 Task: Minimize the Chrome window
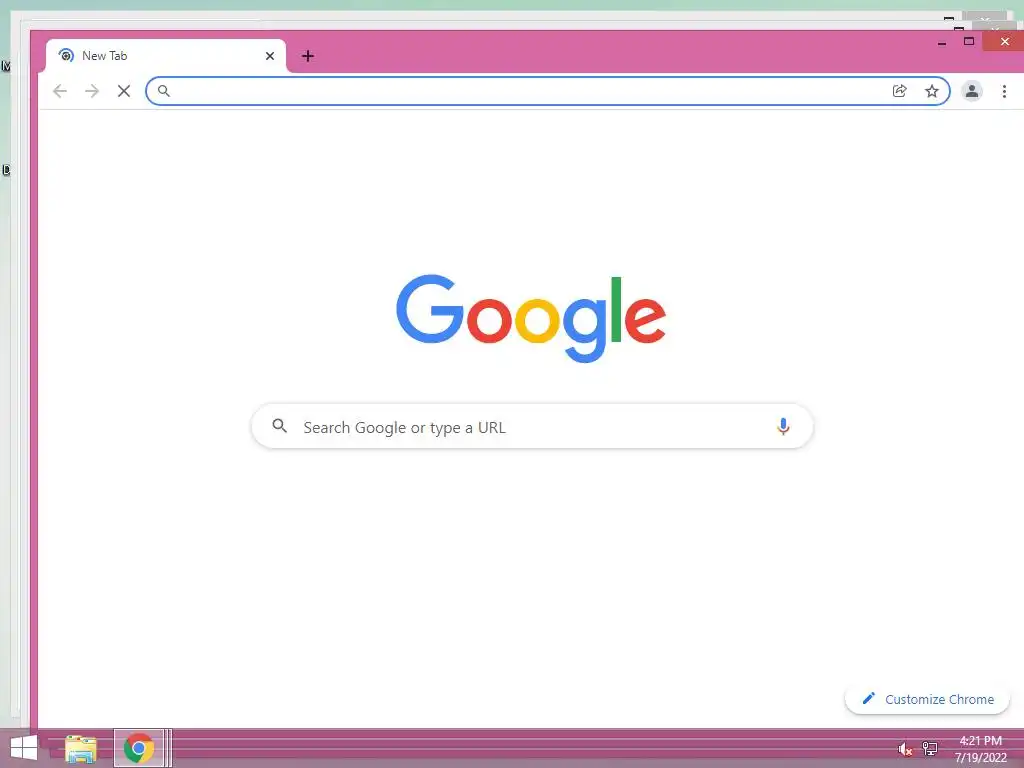(942, 43)
